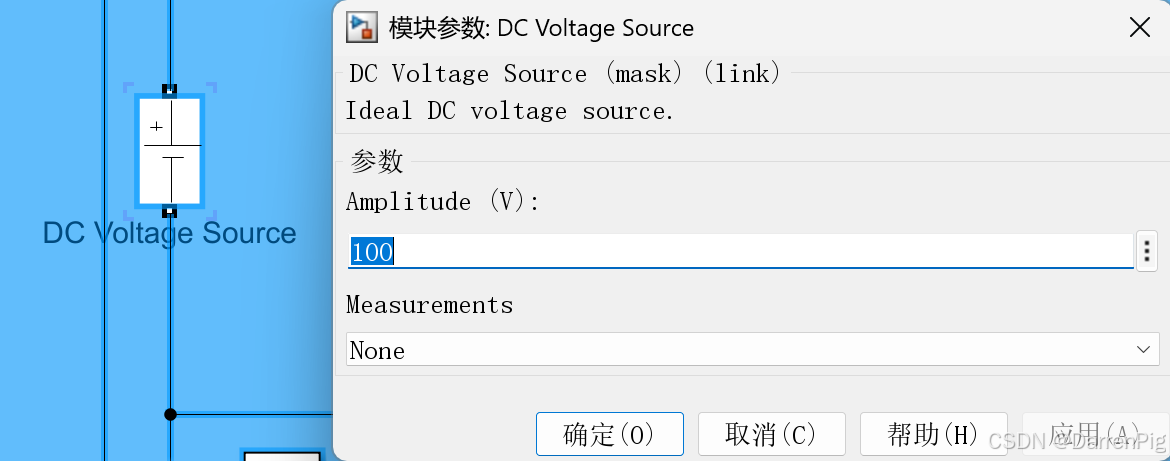Click the dialog title 模块参数: DC Voltage Source
Viewport: 1170px width, 461px height.
pos(541,28)
